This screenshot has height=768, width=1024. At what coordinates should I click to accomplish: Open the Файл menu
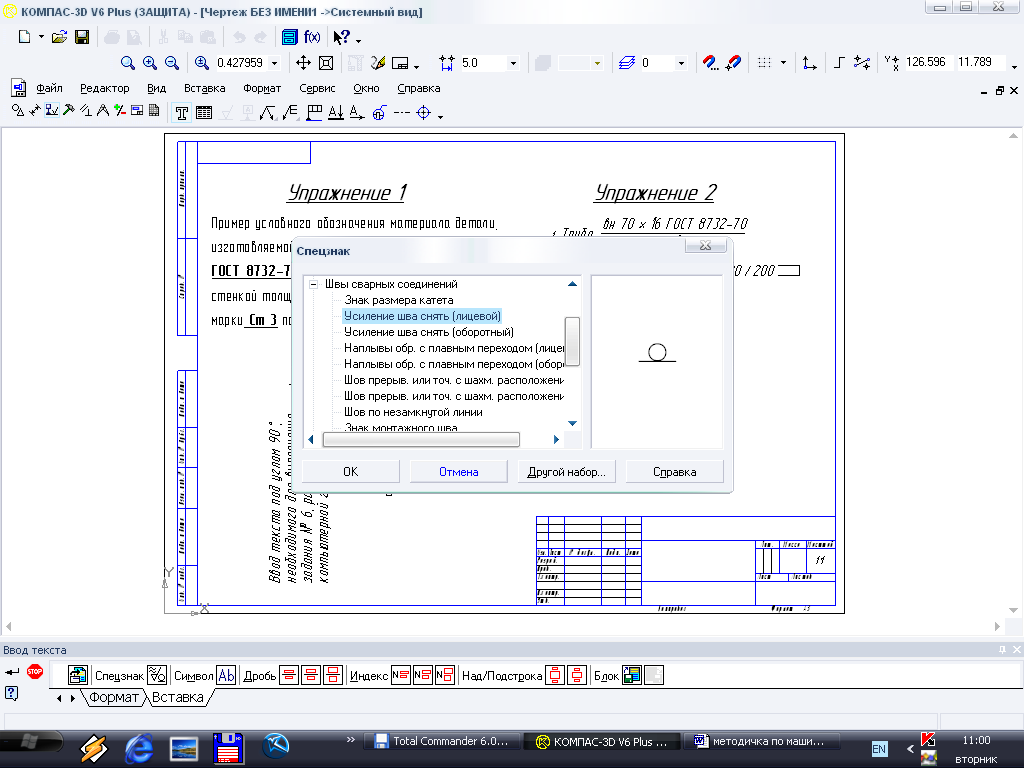49,88
